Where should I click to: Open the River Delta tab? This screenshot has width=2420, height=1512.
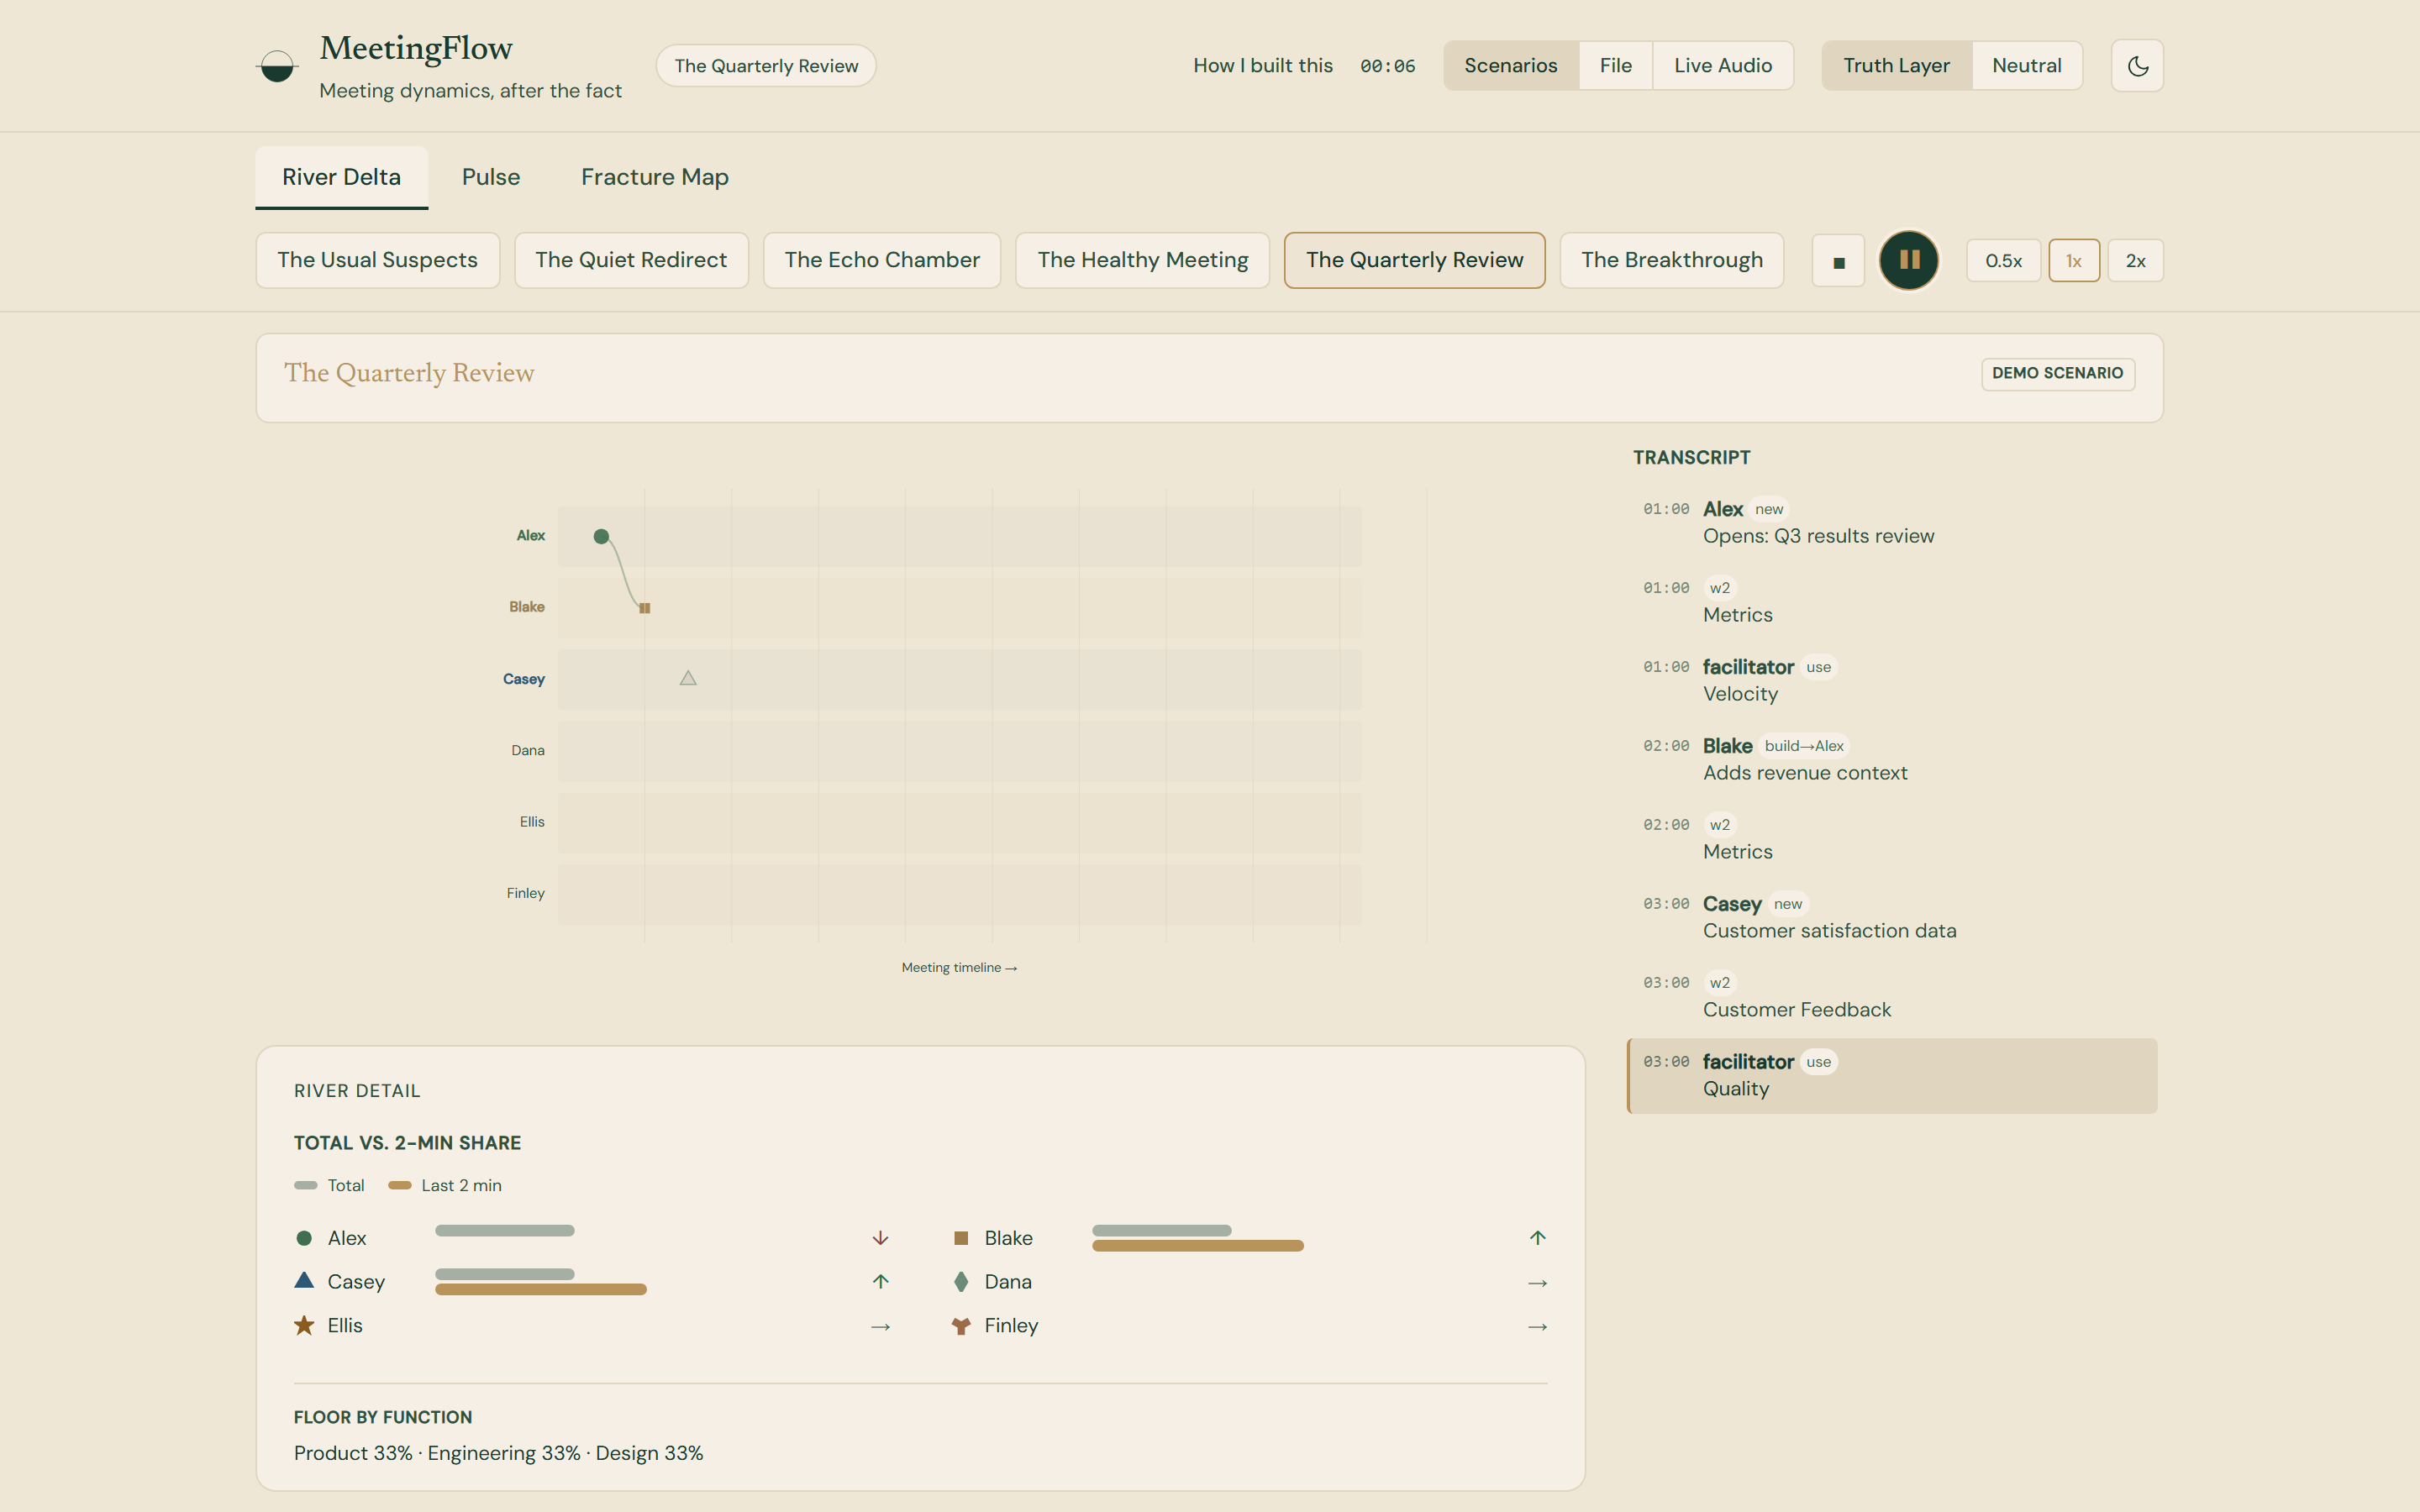(x=341, y=177)
